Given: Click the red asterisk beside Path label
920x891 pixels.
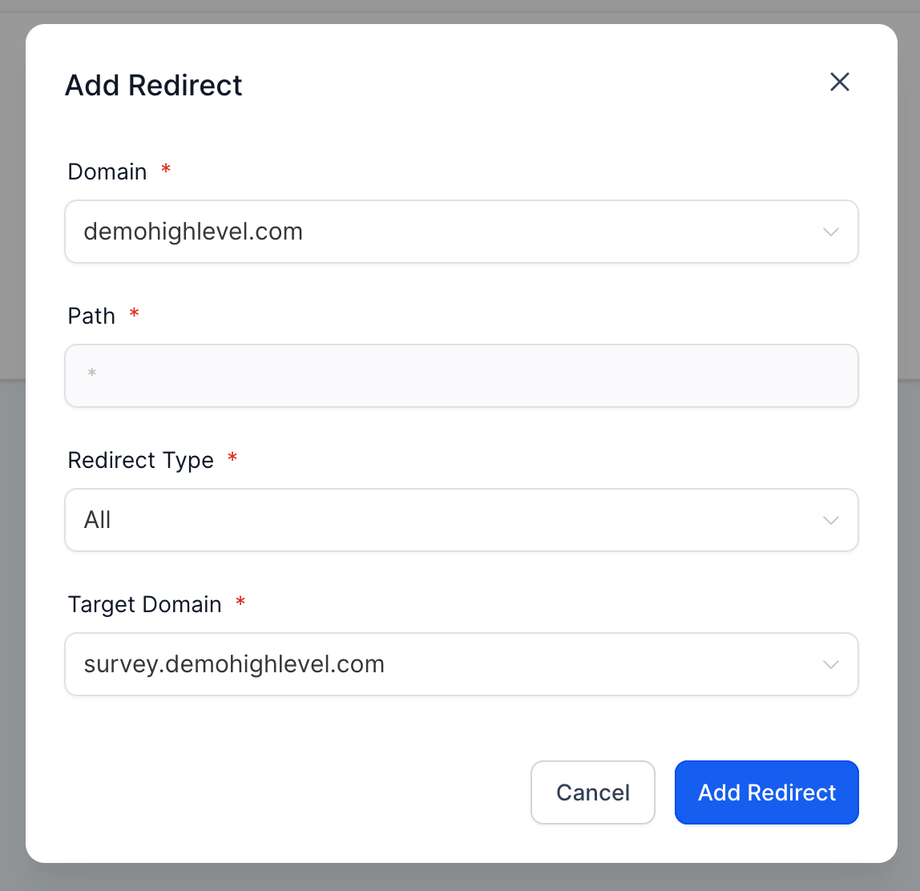Looking at the screenshot, I should pos(134,314).
